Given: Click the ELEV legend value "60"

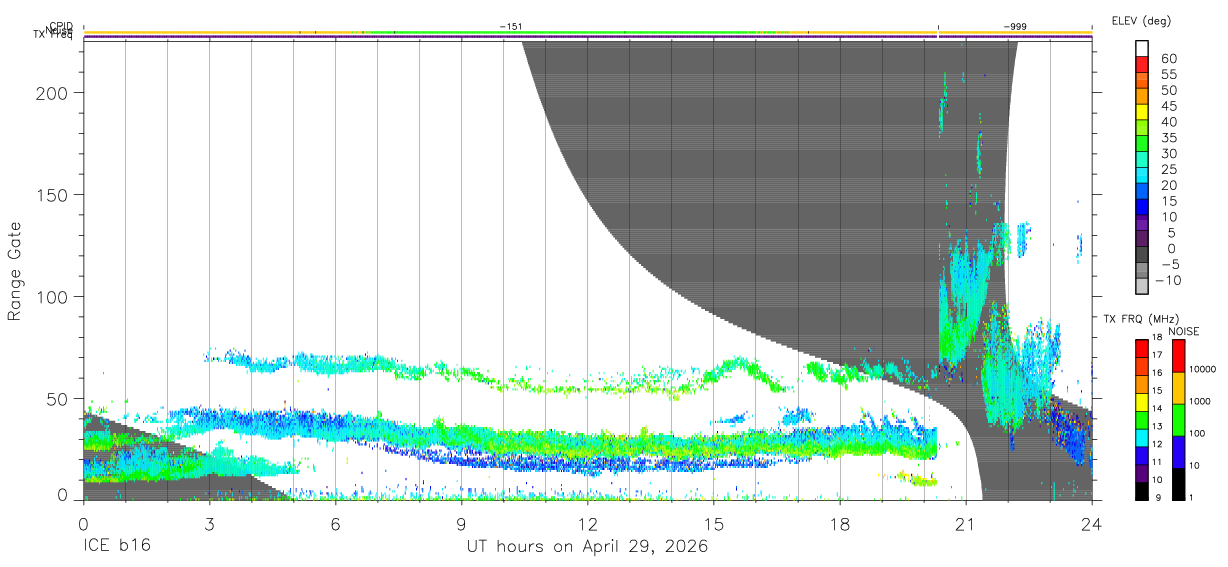Looking at the screenshot, I should (1171, 59).
